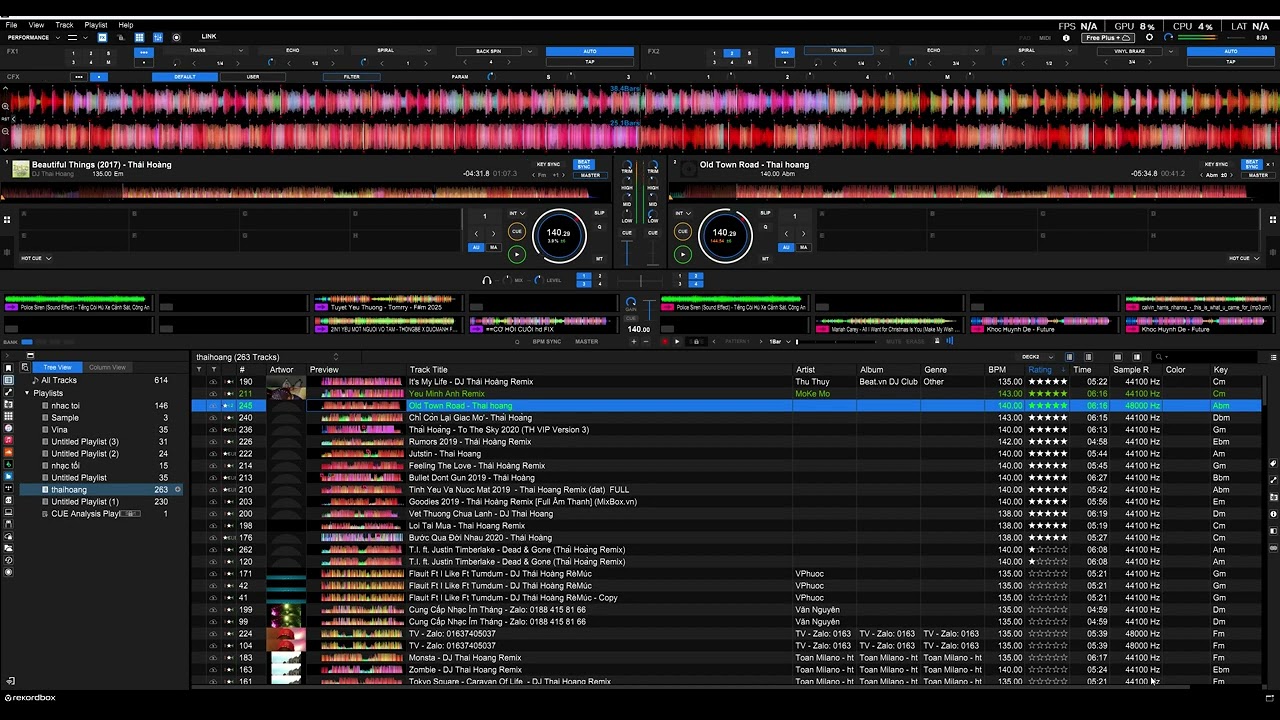
Task: Toggle the mixer panel icon
Action: click(x=158, y=38)
